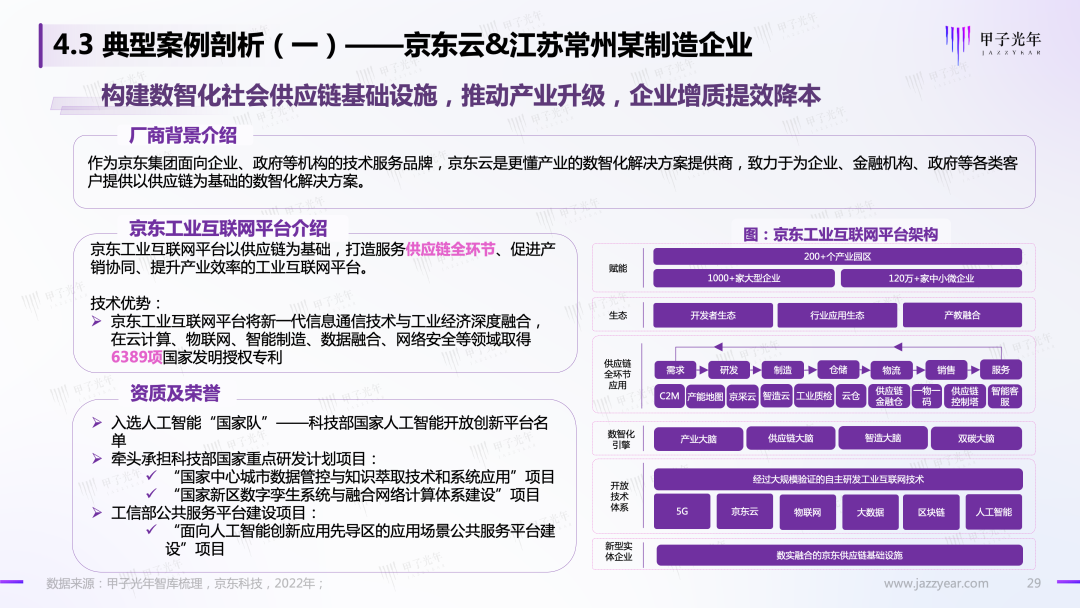The image size is (1080, 608).
Task: Click the 开放技术体系 row label
Action: 619,496
